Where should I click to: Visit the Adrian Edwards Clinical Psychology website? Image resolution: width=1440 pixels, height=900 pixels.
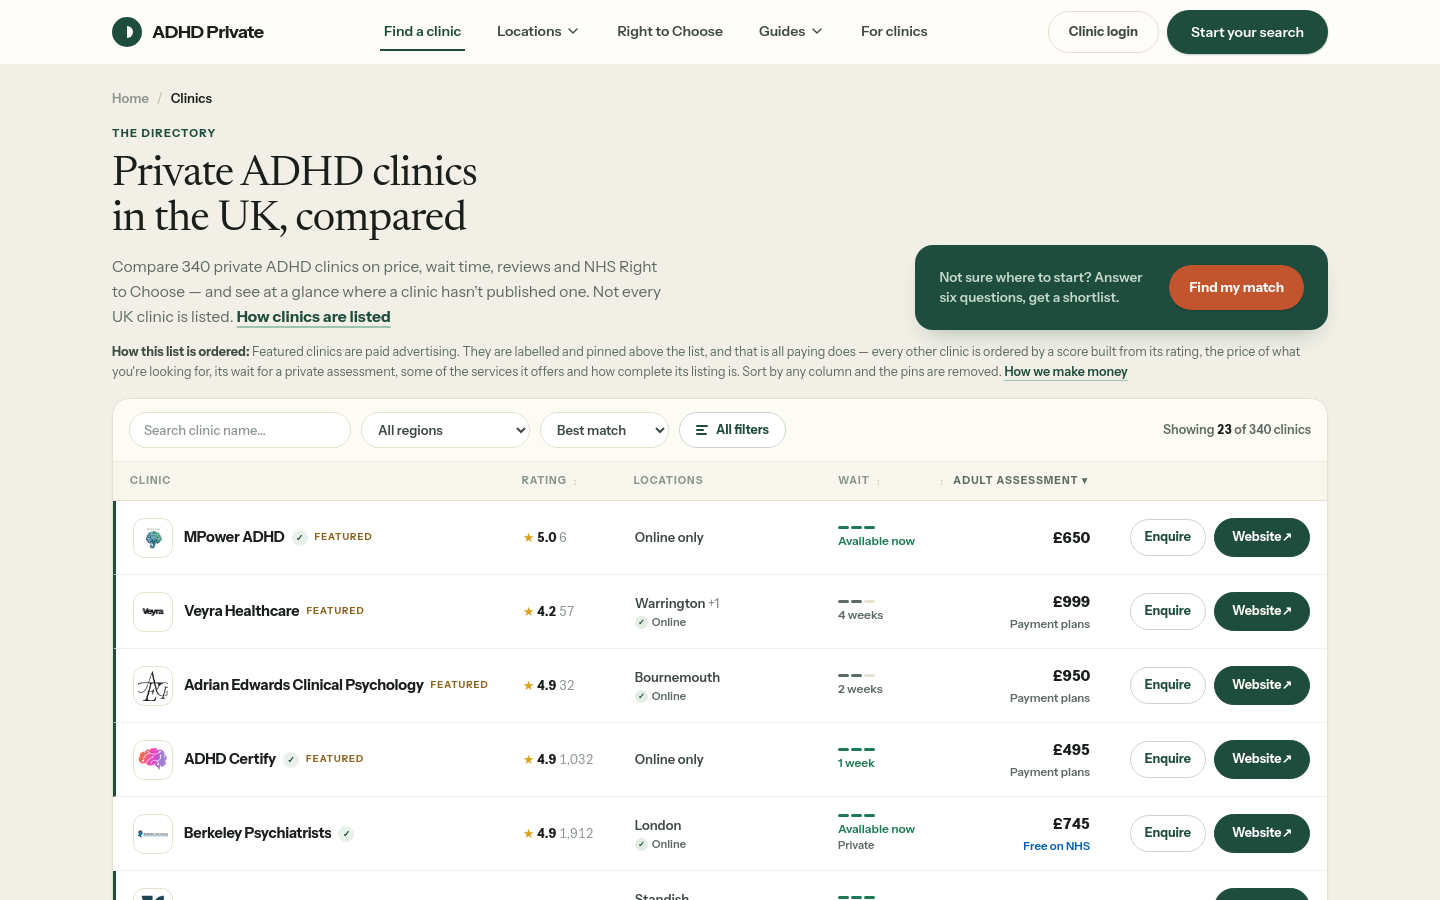coord(1262,686)
